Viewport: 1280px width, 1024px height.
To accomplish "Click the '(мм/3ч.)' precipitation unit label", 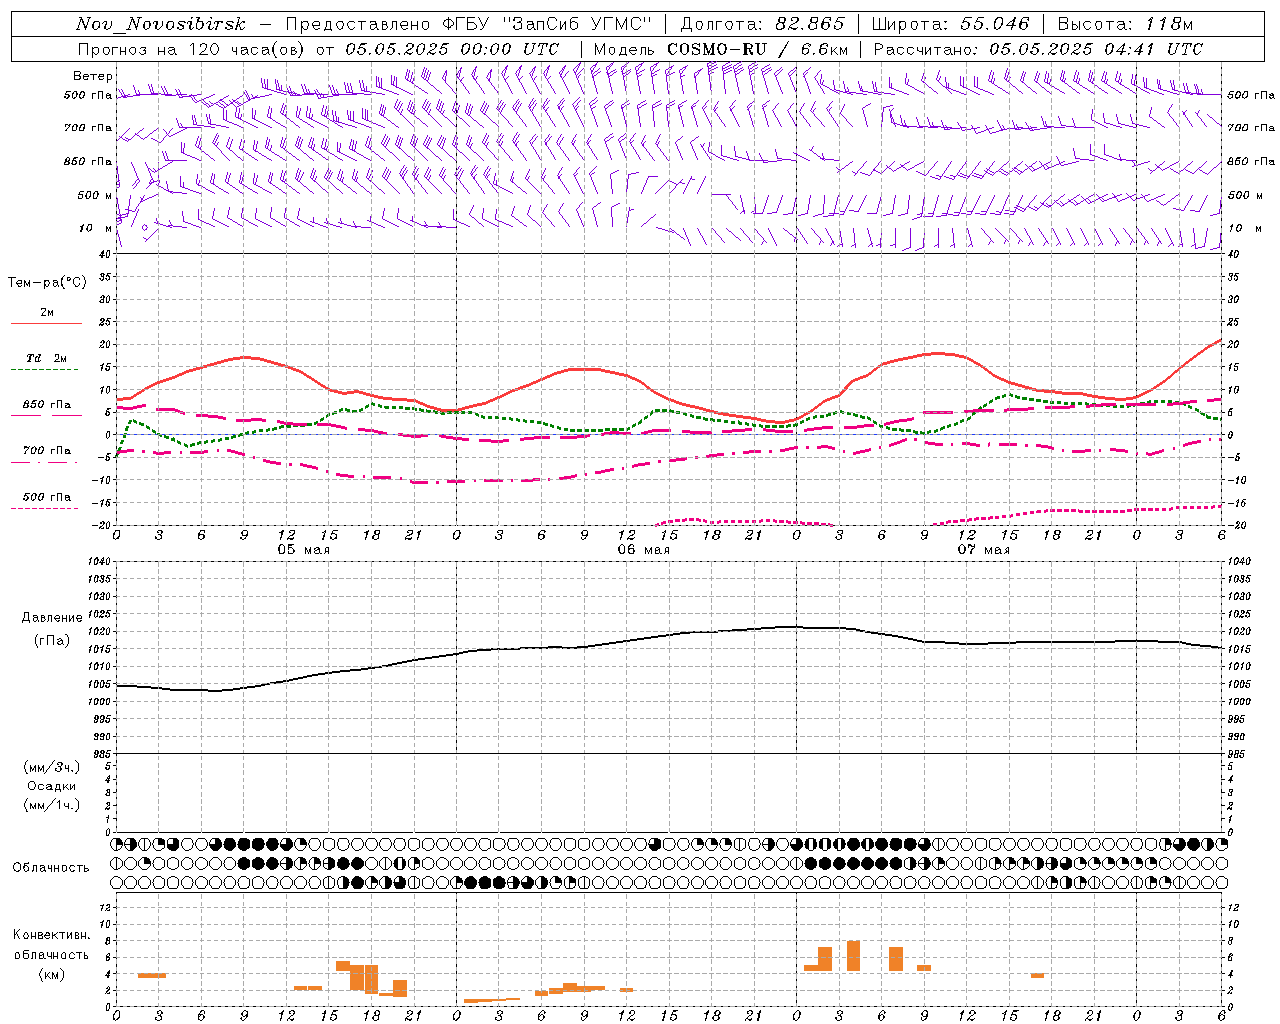I will click(x=52, y=767).
